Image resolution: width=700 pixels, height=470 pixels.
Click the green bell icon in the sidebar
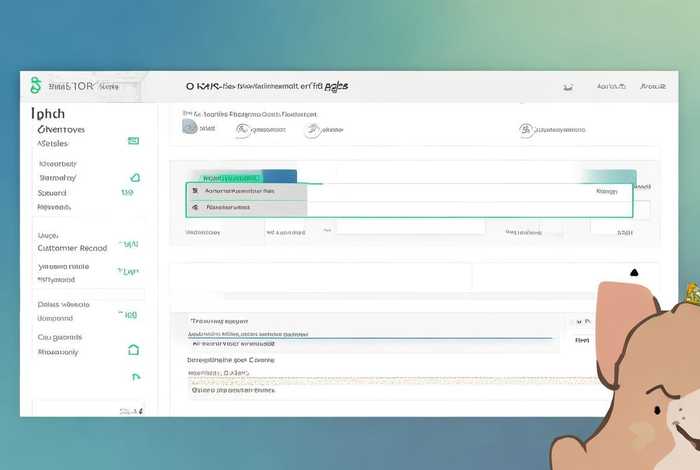135,177
